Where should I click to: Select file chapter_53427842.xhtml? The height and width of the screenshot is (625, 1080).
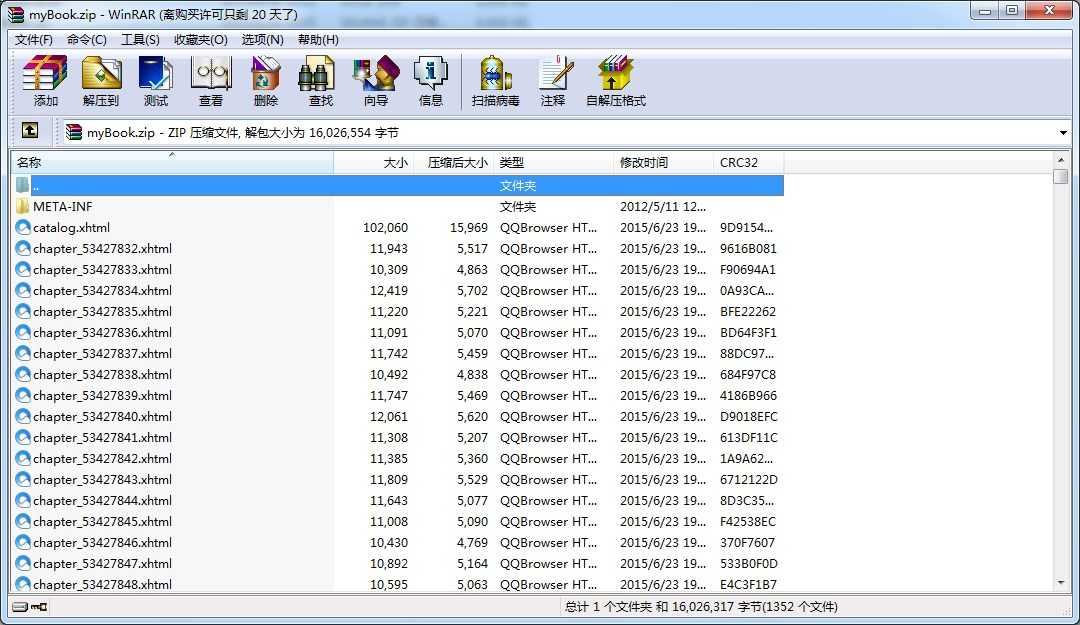(103, 458)
